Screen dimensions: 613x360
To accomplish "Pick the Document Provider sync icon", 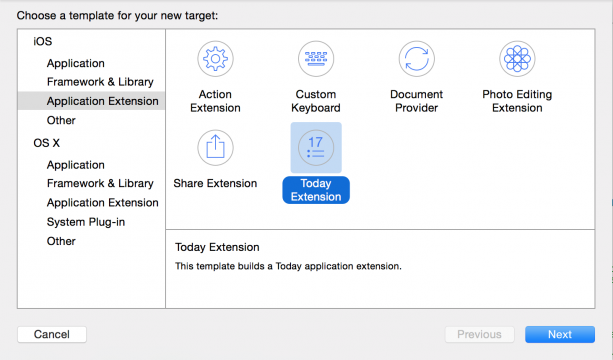I will coord(417,59).
